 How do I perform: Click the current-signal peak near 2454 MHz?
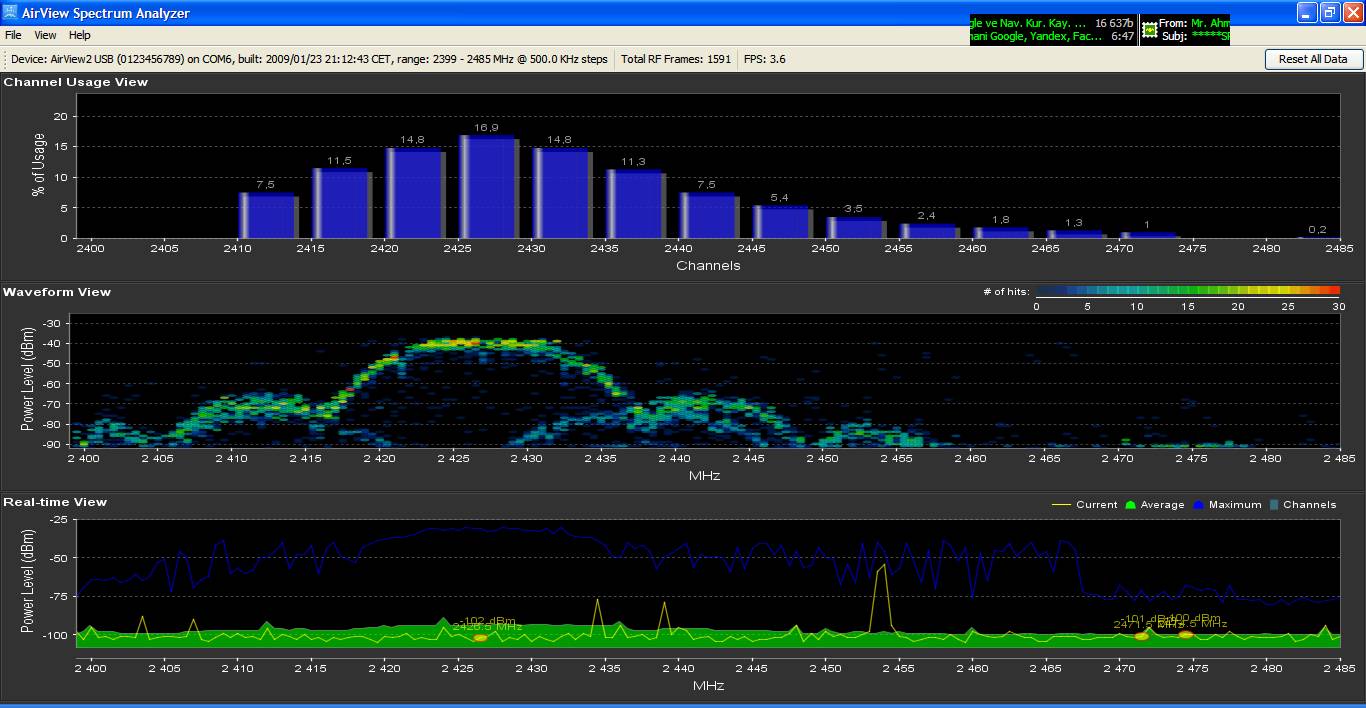[x=882, y=567]
